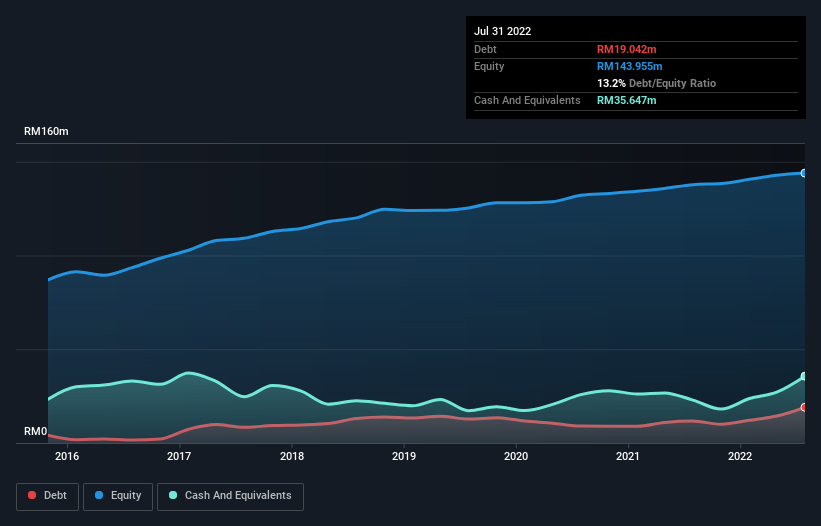Screen dimensions: 821x526
Task: Toggle the Cash And Equivalents legend button
Action: [230, 496]
